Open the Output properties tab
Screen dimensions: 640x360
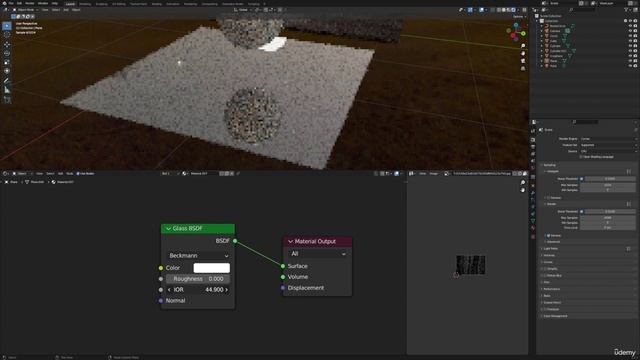[533, 147]
